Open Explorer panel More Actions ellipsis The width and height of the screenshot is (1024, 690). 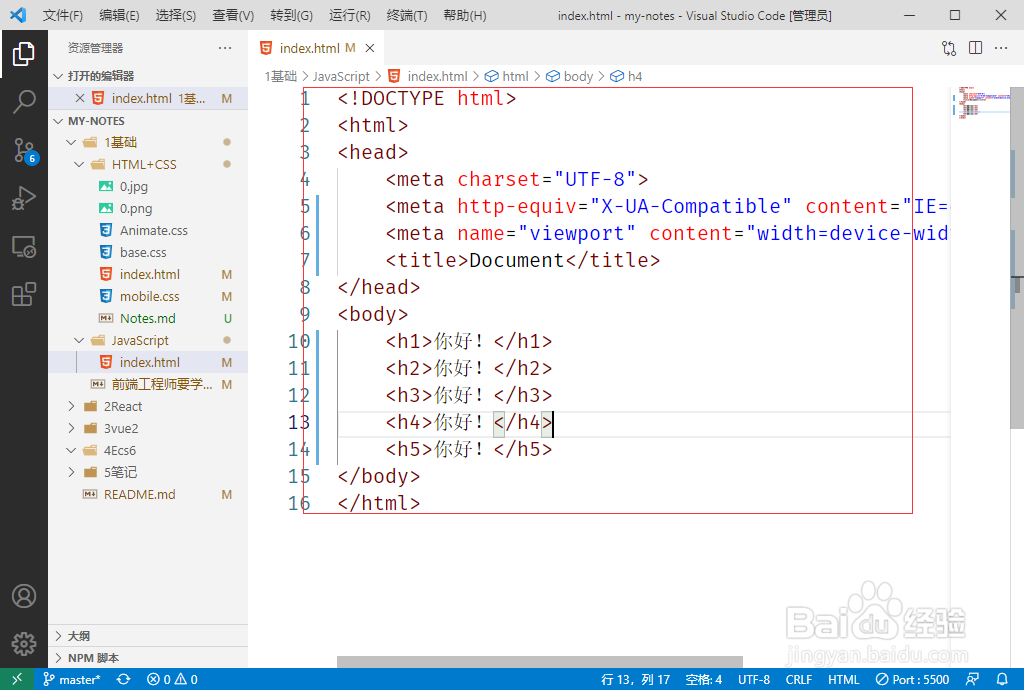[225, 48]
